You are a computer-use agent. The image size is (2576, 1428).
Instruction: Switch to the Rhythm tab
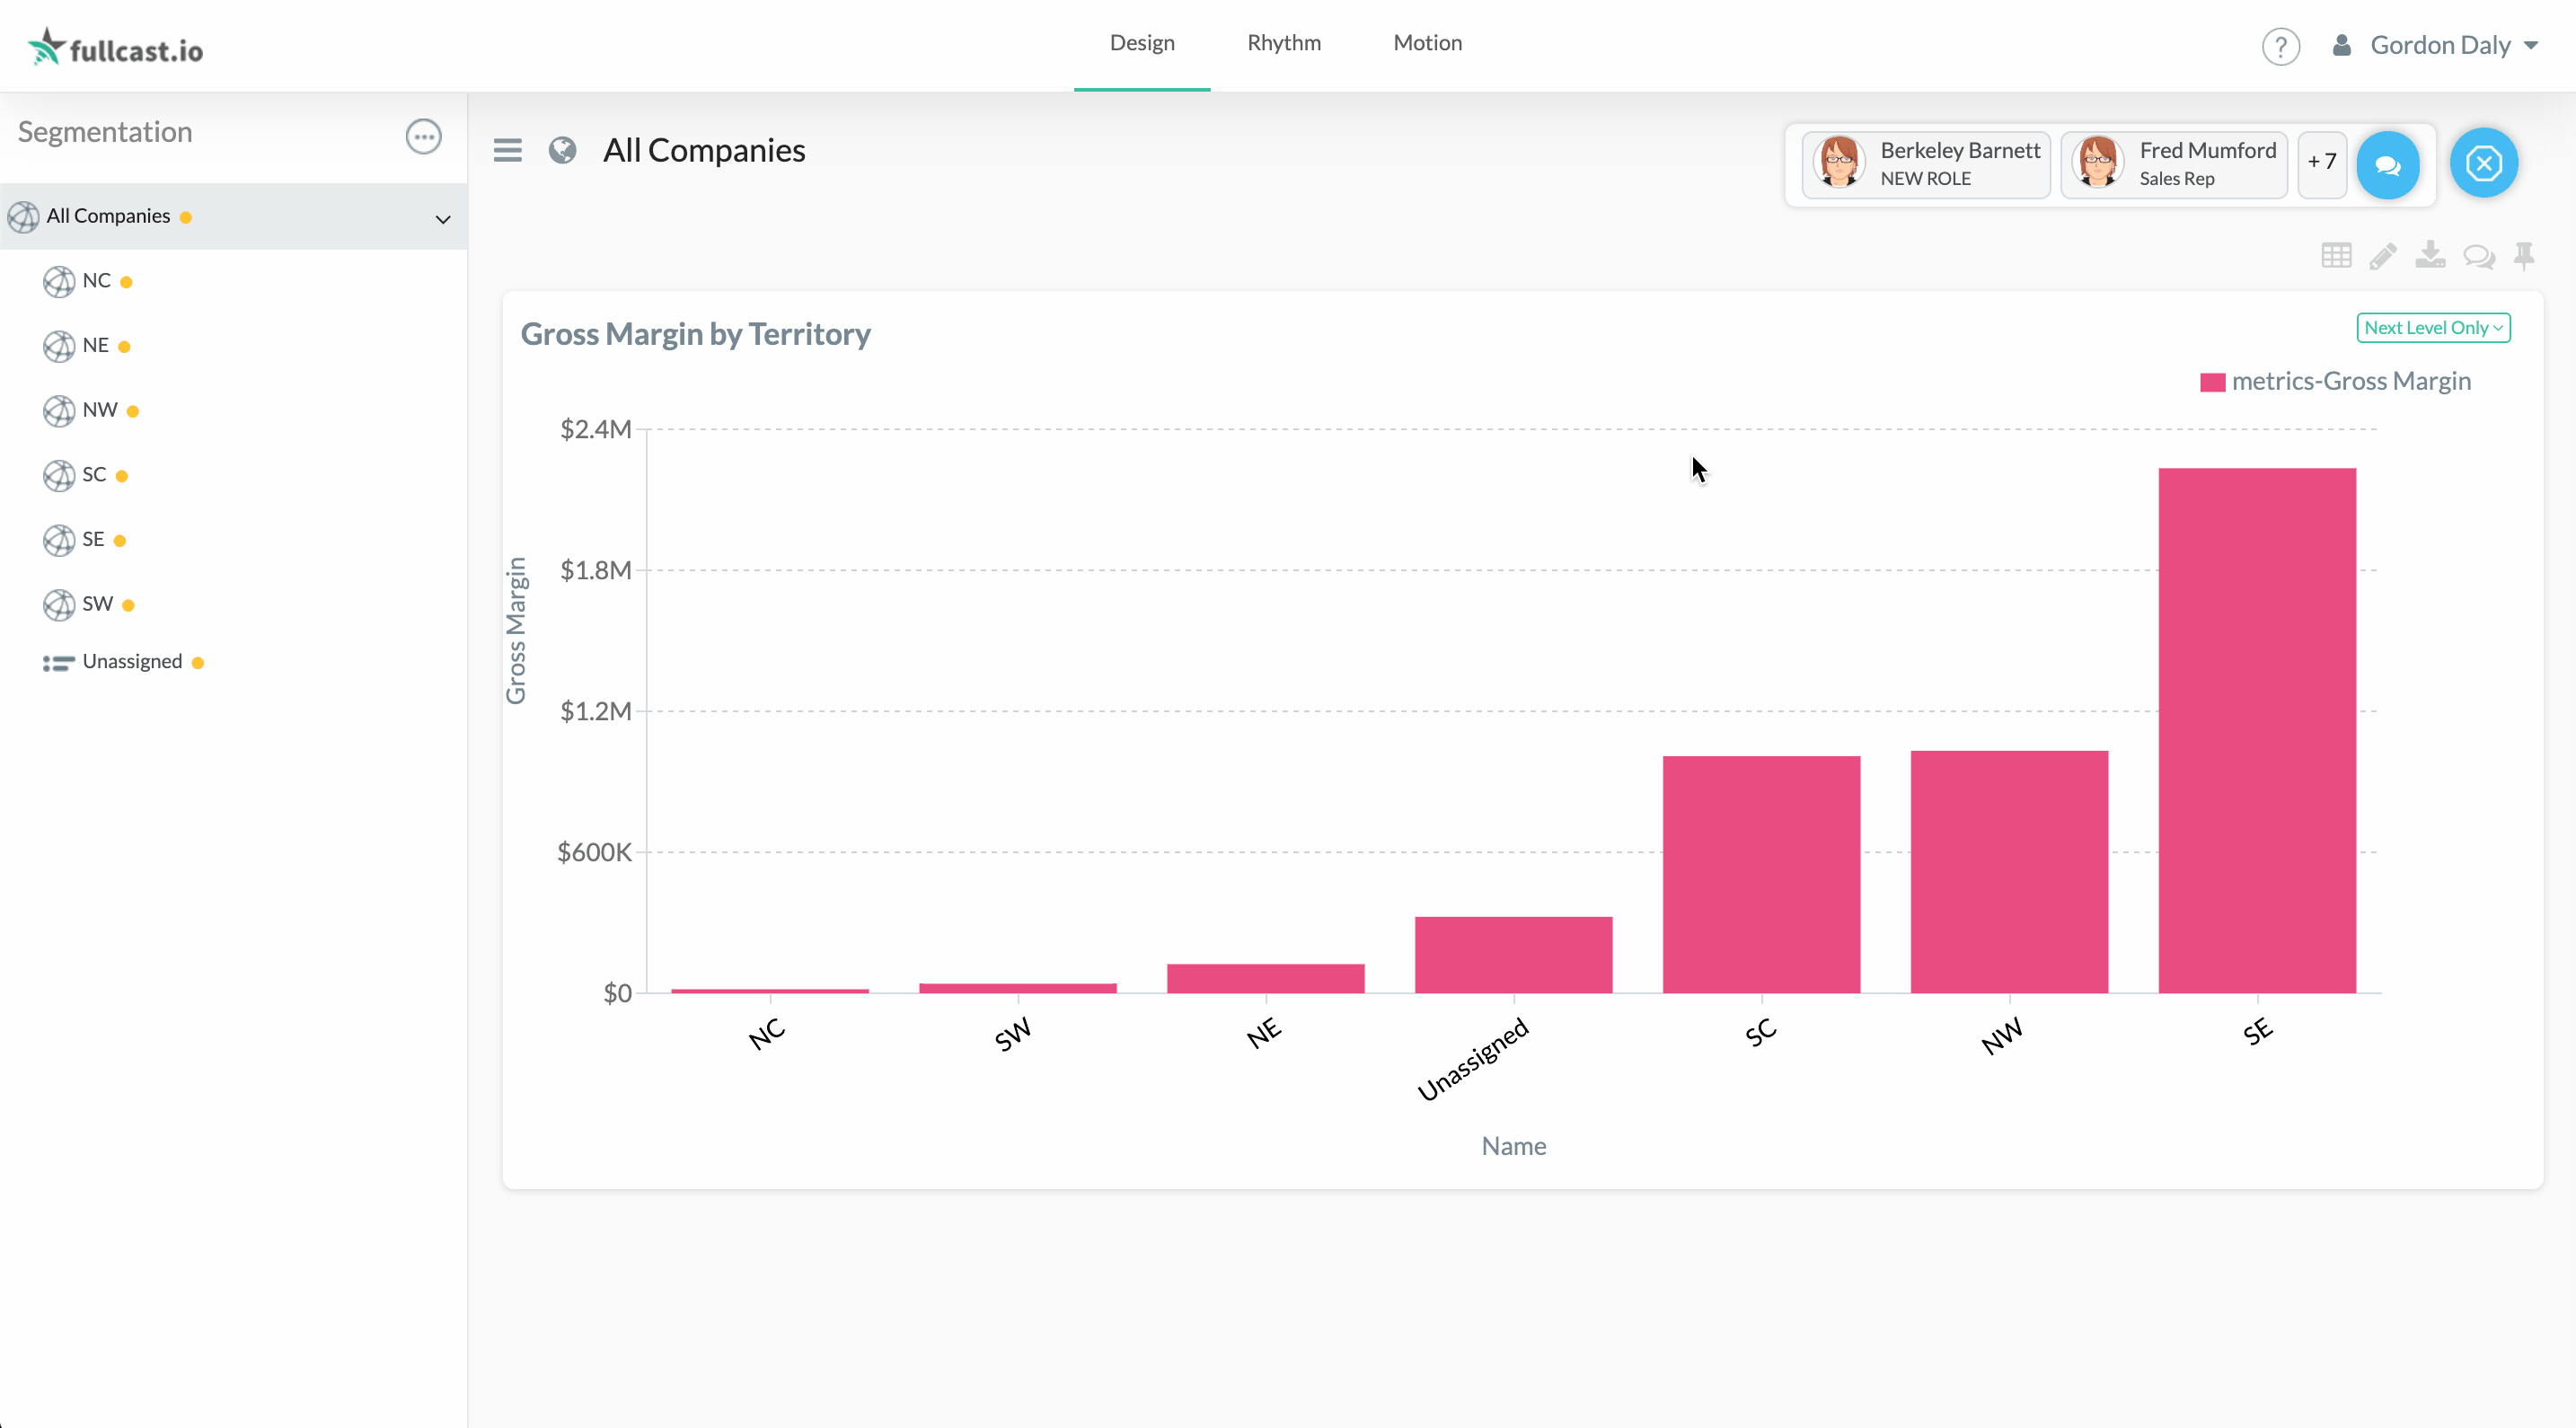click(1283, 43)
